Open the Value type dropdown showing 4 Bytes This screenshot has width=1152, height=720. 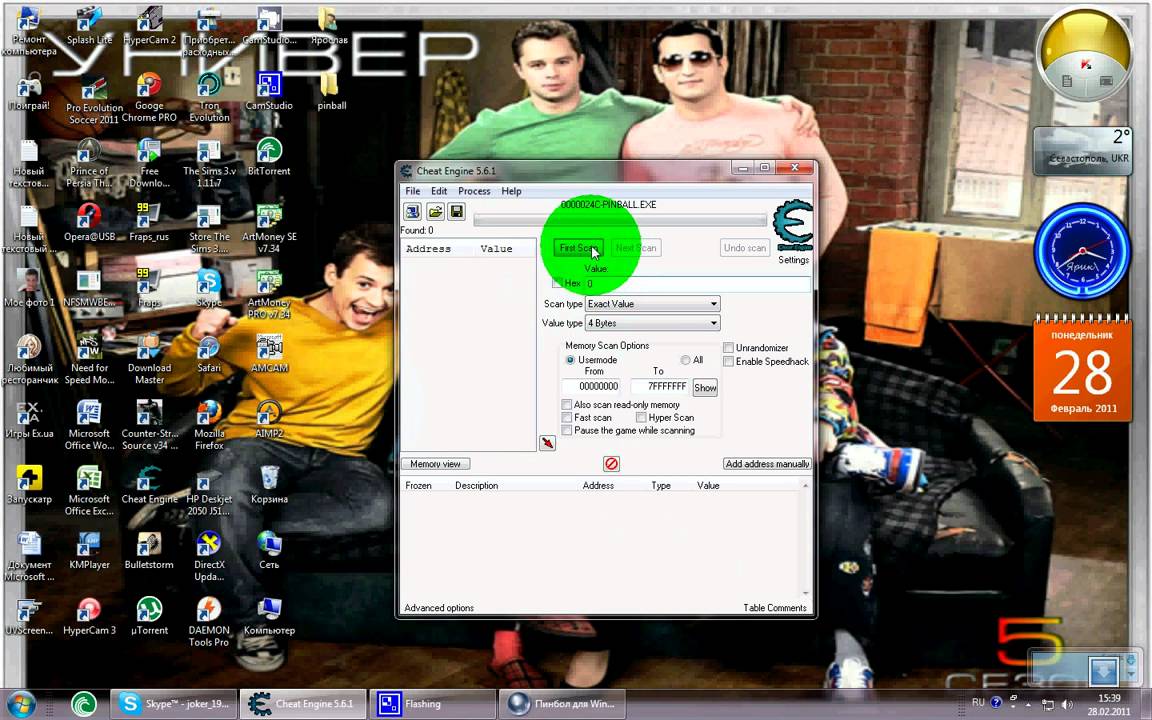pos(652,323)
